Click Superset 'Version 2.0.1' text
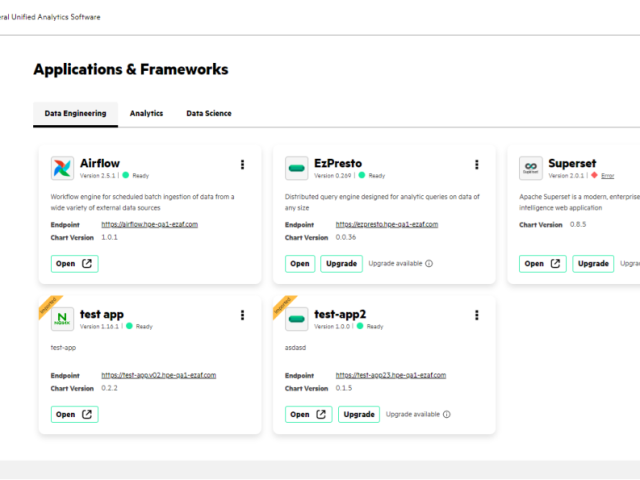 tap(566, 176)
